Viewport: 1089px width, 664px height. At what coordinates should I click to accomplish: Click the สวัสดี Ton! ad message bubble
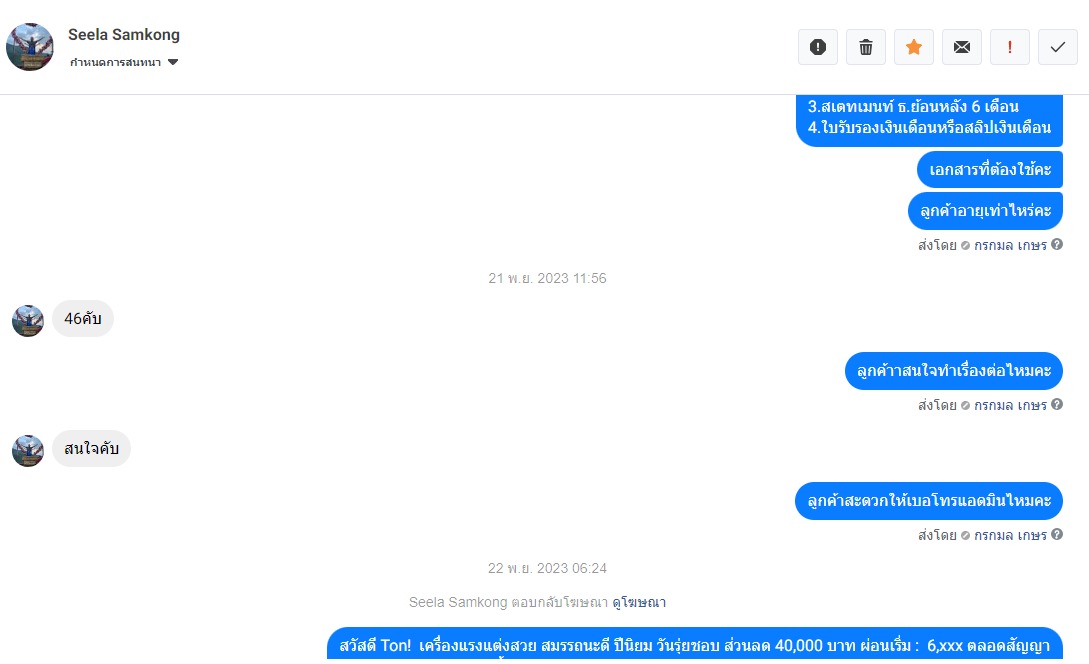pos(695,645)
